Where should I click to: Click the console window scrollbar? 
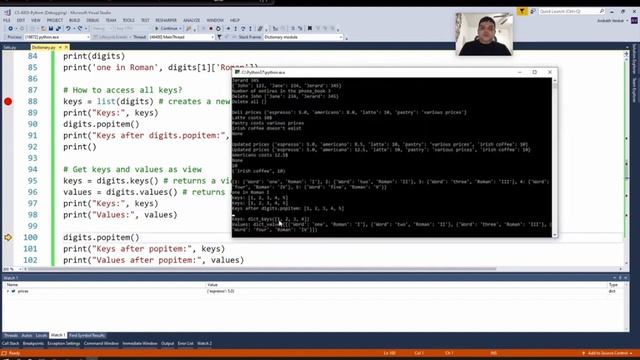(x=554, y=157)
